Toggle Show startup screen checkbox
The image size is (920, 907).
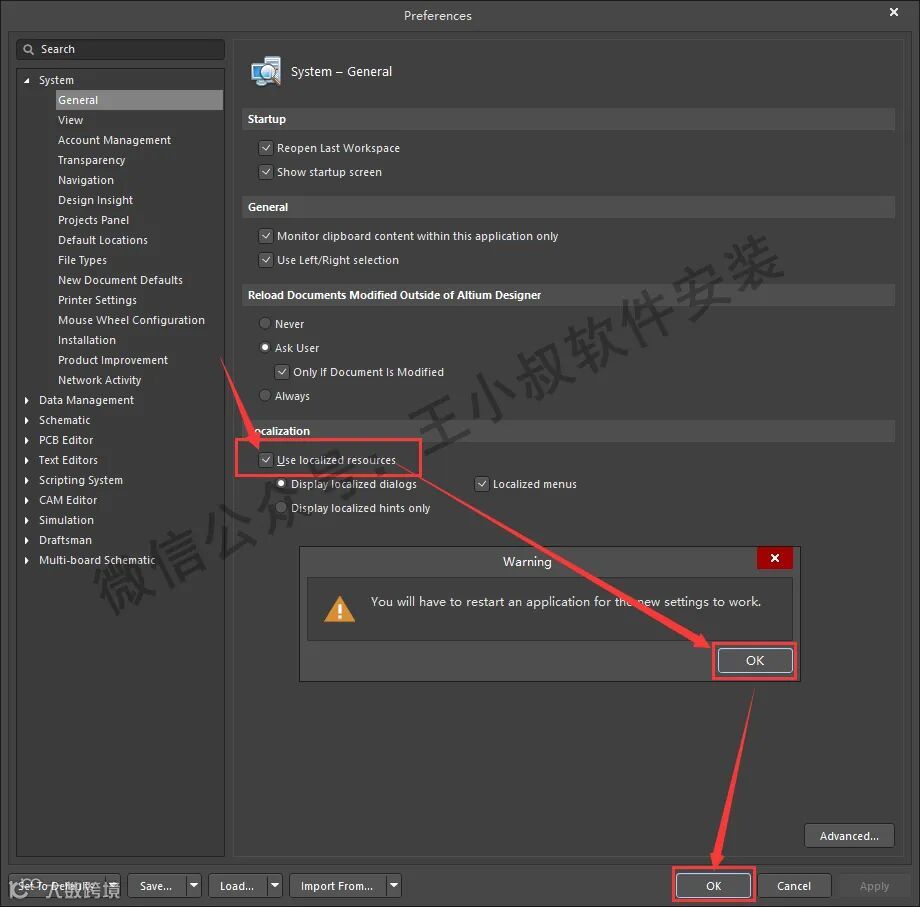tap(266, 172)
